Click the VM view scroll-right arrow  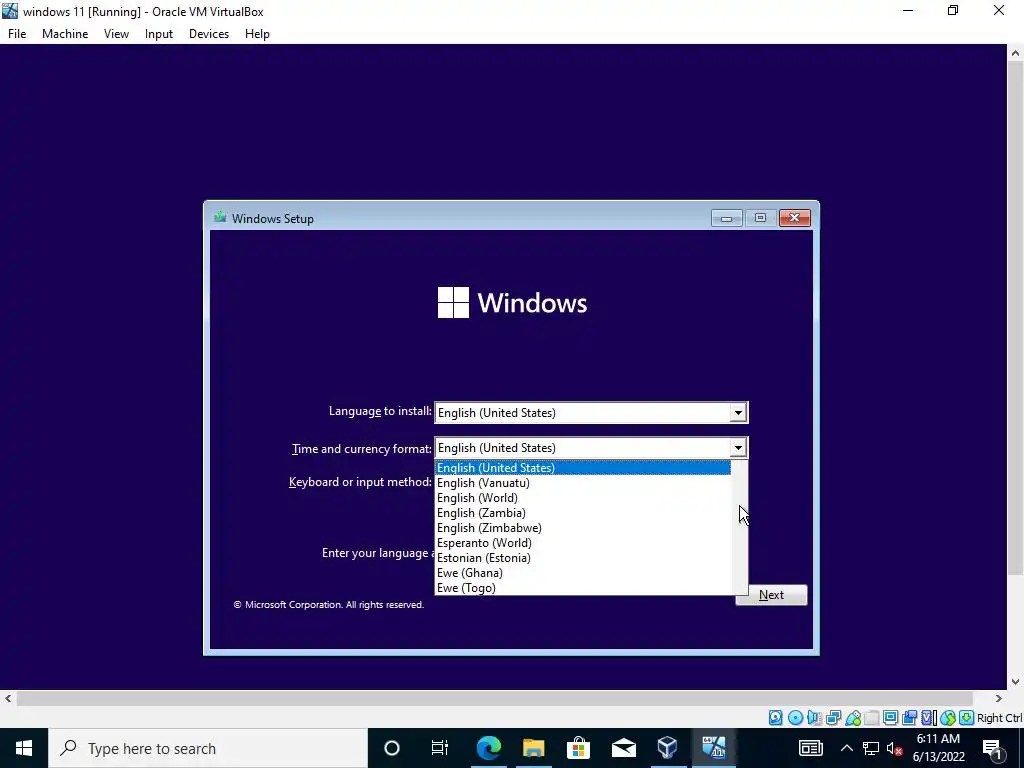(999, 699)
